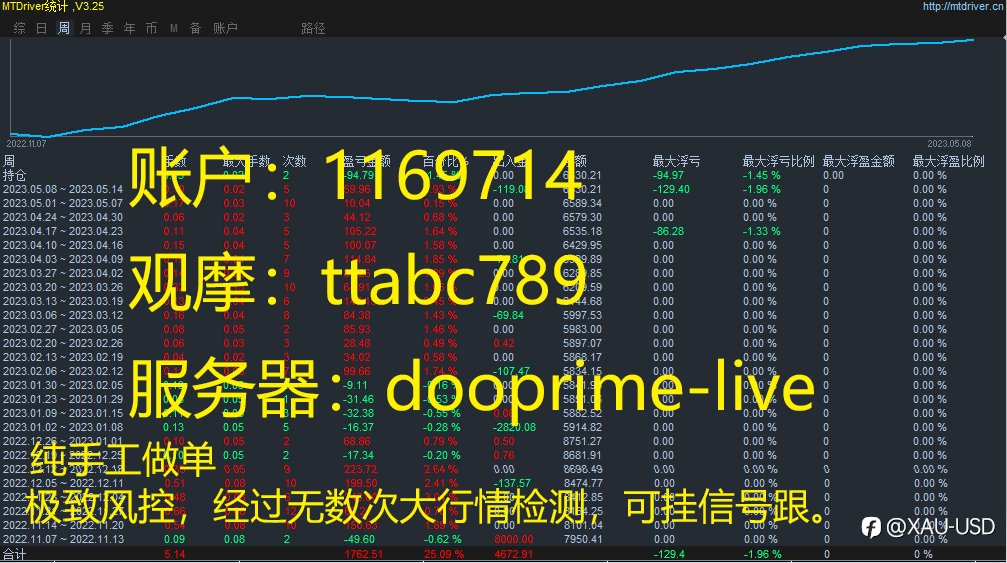Select the 合计 totals row label
Viewport: 1007px width, 563px height.
click(15, 554)
